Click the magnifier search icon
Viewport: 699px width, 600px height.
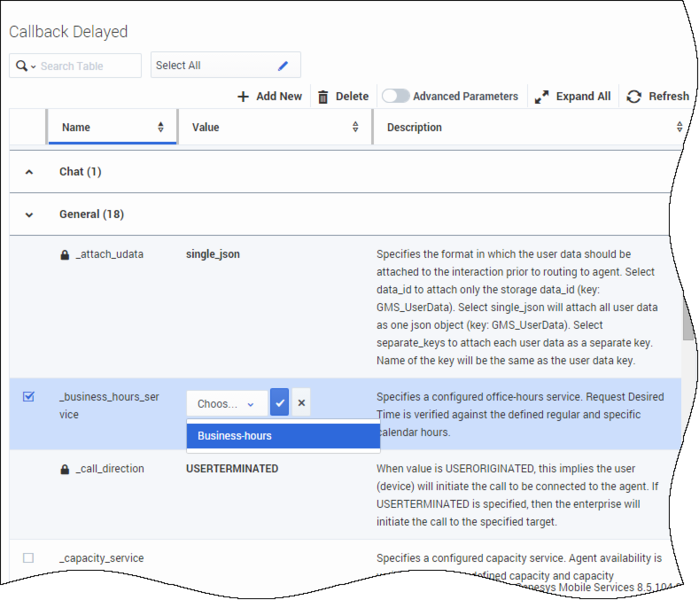click(20, 66)
